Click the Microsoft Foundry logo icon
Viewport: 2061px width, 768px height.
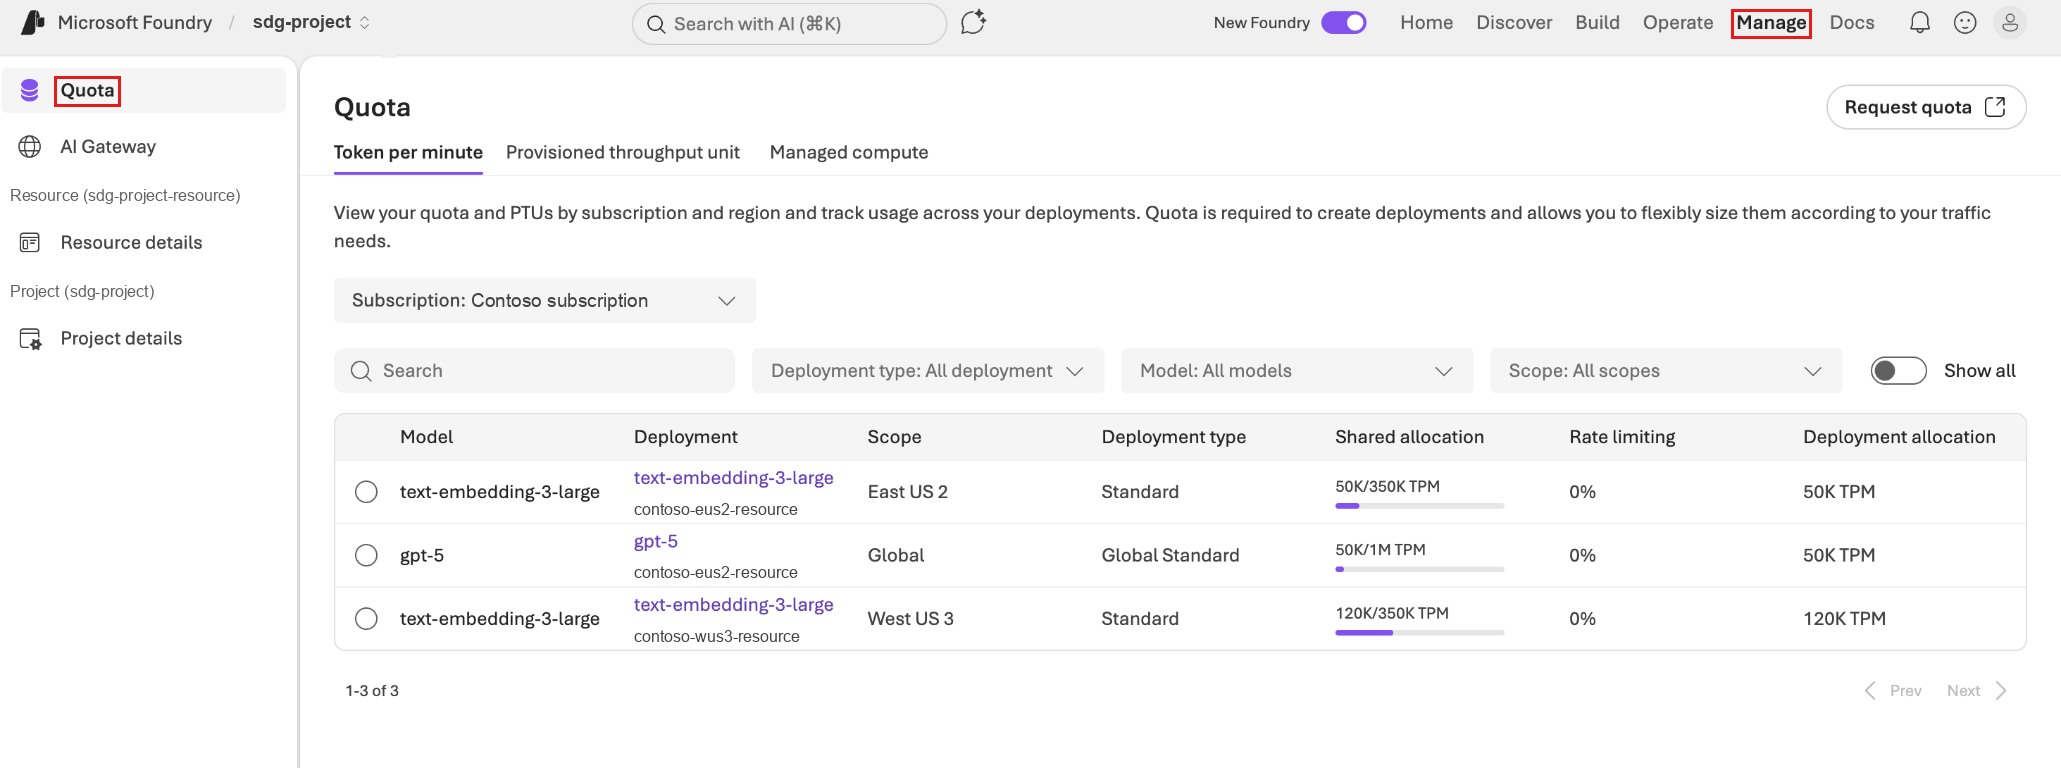point(33,22)
